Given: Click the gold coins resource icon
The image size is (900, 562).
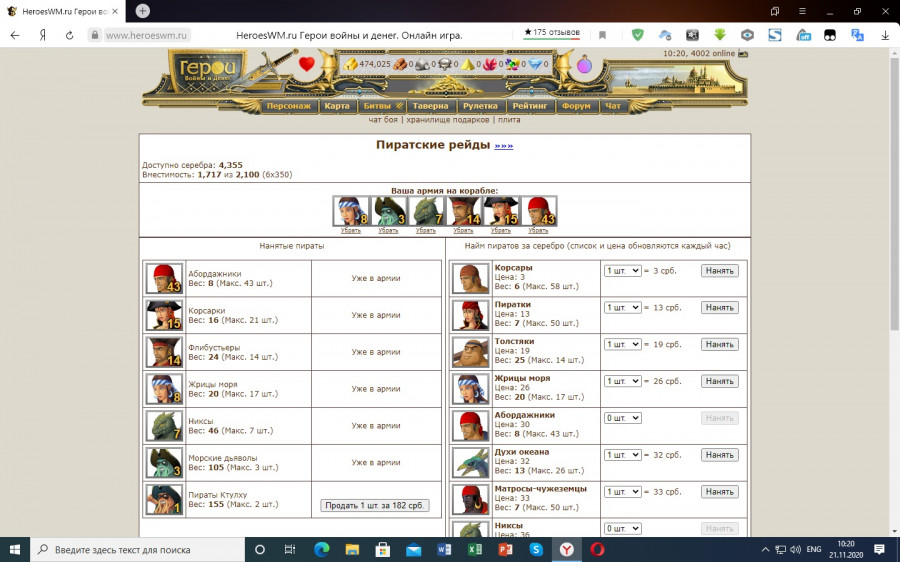Looking at the screenshot, I should click(351, 64).
